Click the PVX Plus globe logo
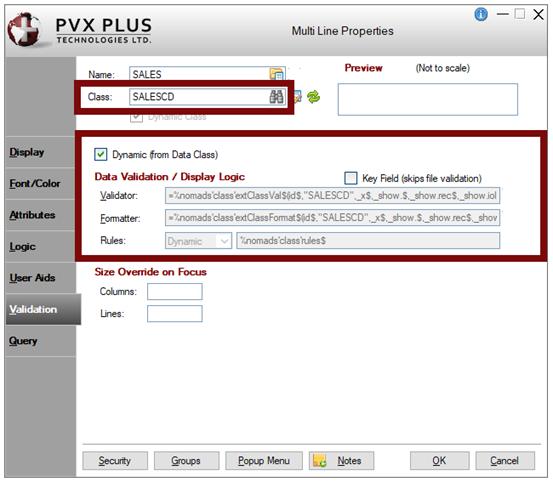The width and height of the screenshot is (553, 482). coord(24,30)
